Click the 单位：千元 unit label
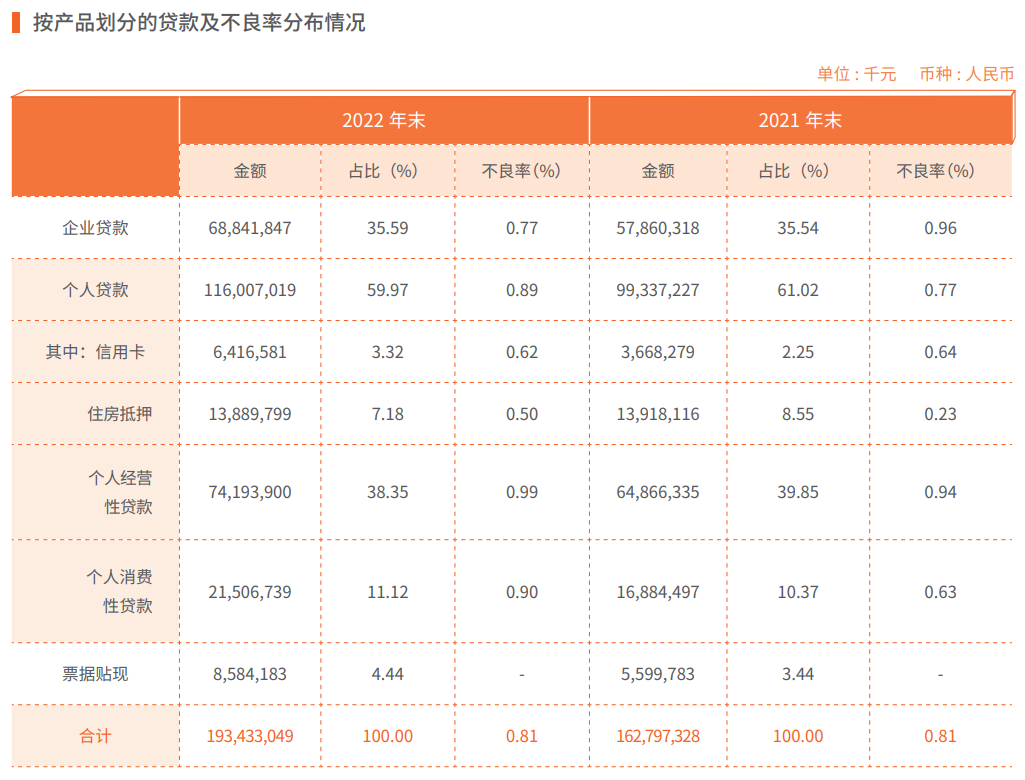 coord(856,74)
